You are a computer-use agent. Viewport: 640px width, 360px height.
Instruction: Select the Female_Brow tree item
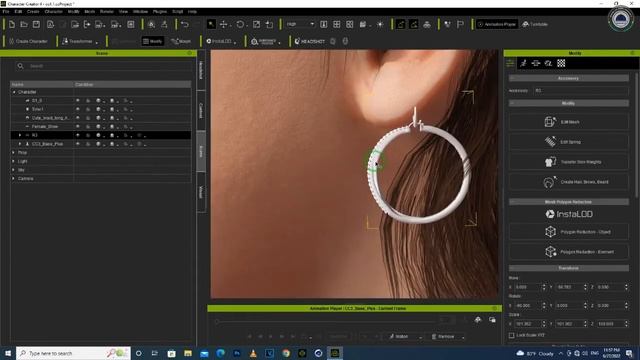tap(45, 127)
